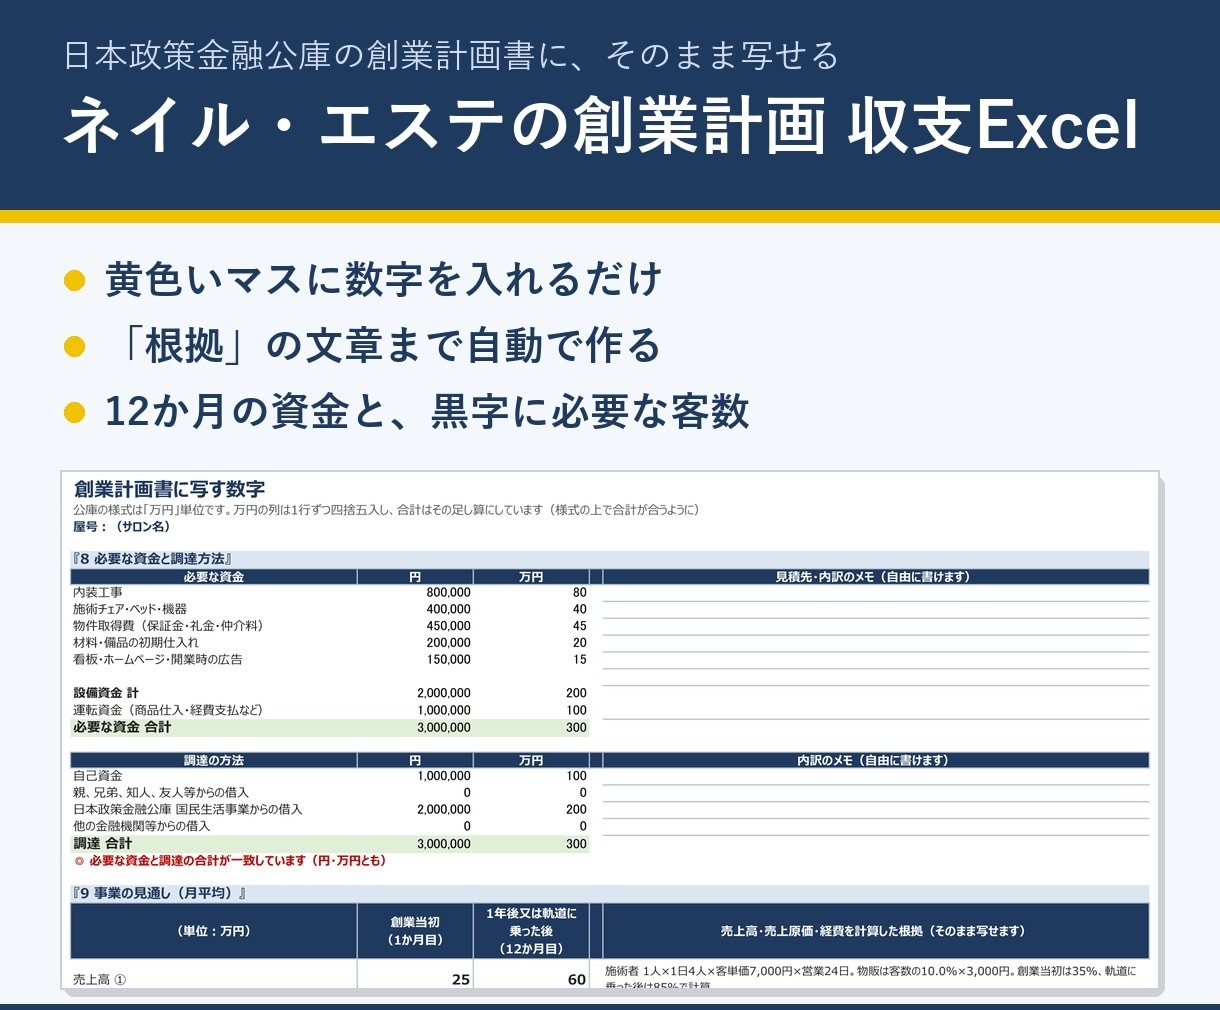Screen dimensions: 1220x1010
Task: Click the 必要な資金 column header
Action: pyautogui.click(x=214, y=577)
